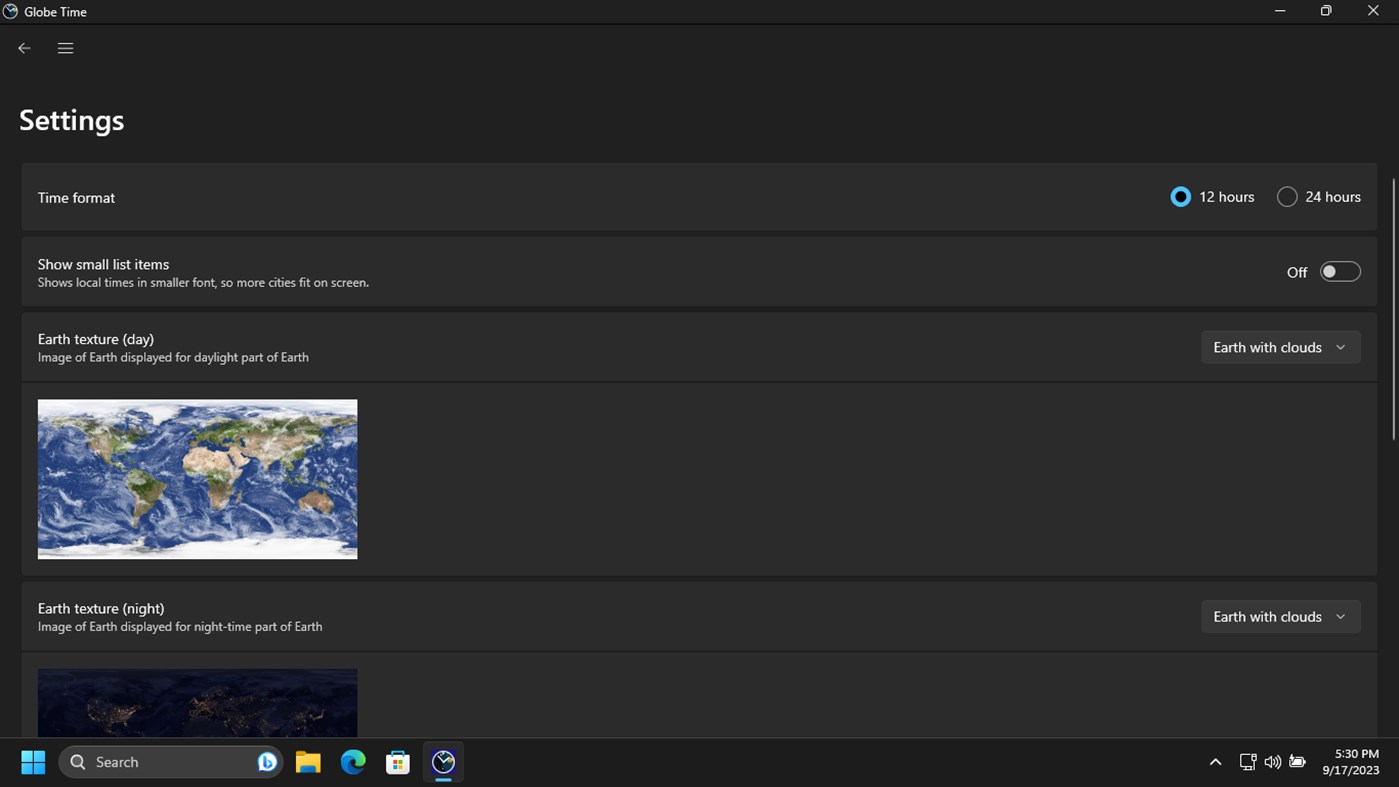Open the Earth texture (night) dropdown
This screenshot has width=1399, height=787.
(x=1281, y=617)
